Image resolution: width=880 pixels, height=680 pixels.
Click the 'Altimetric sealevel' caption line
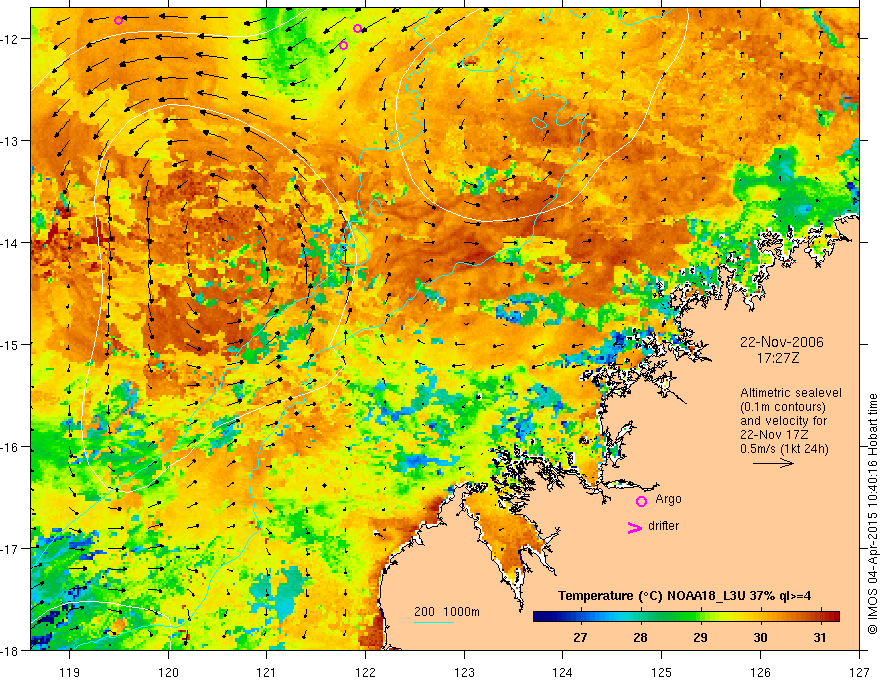click(791, 393)
